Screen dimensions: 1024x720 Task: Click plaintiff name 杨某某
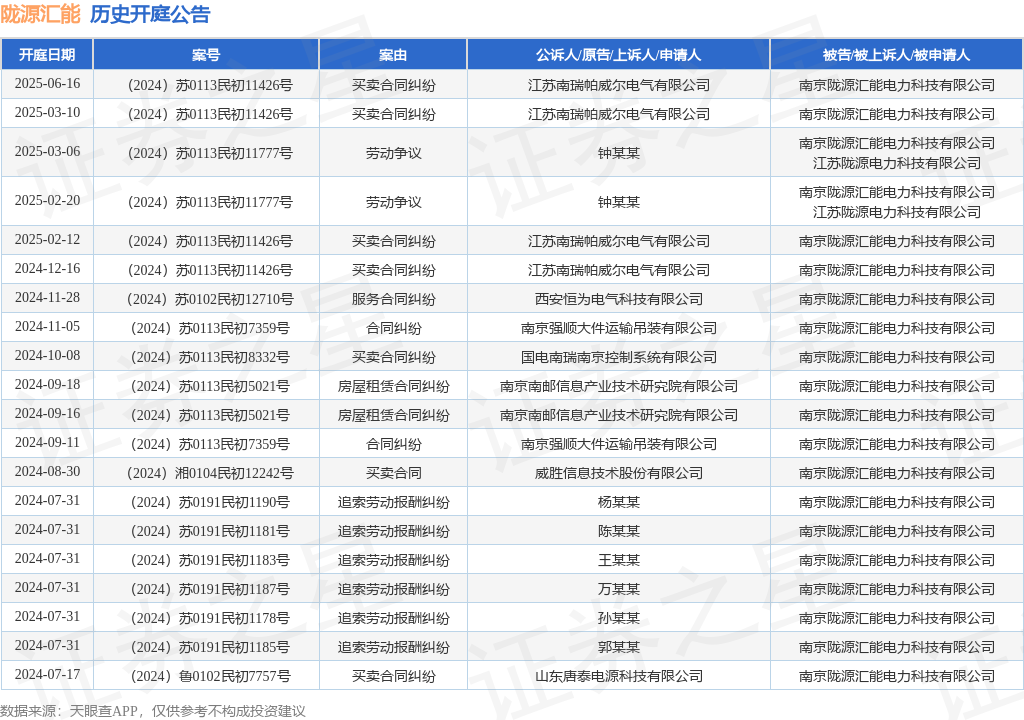618,502
